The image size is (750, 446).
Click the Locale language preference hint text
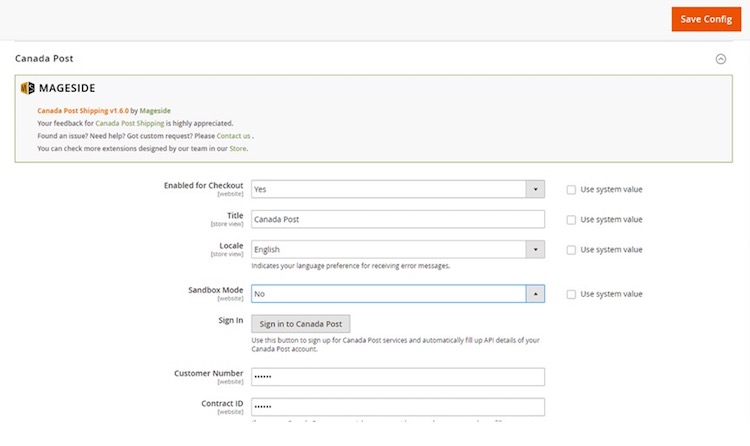pos(351,266)
